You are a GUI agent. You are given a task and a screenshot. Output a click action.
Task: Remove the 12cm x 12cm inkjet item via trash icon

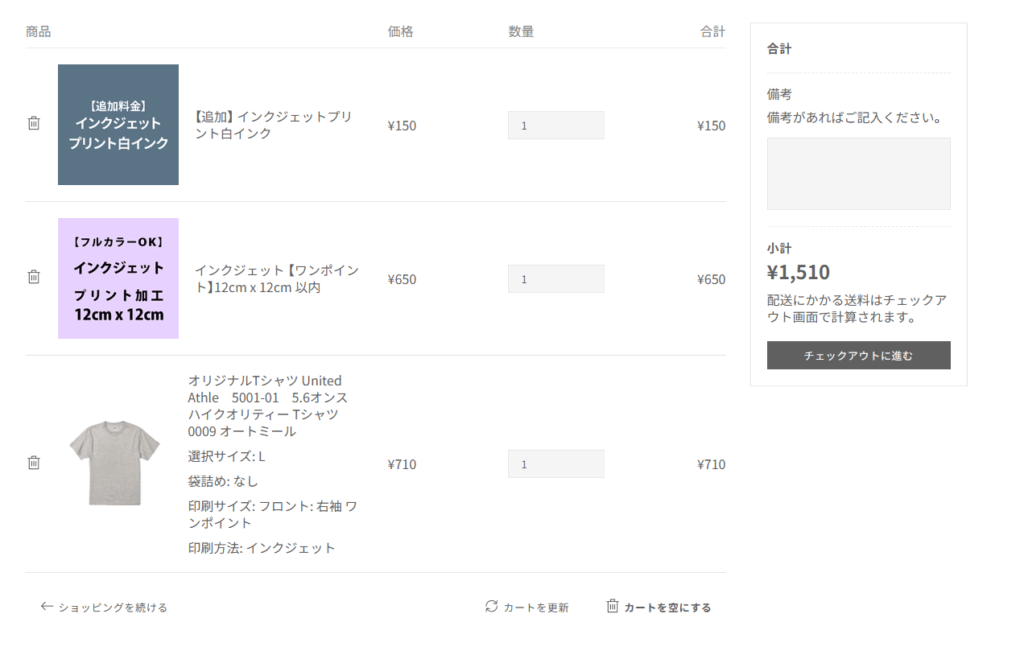34,277
